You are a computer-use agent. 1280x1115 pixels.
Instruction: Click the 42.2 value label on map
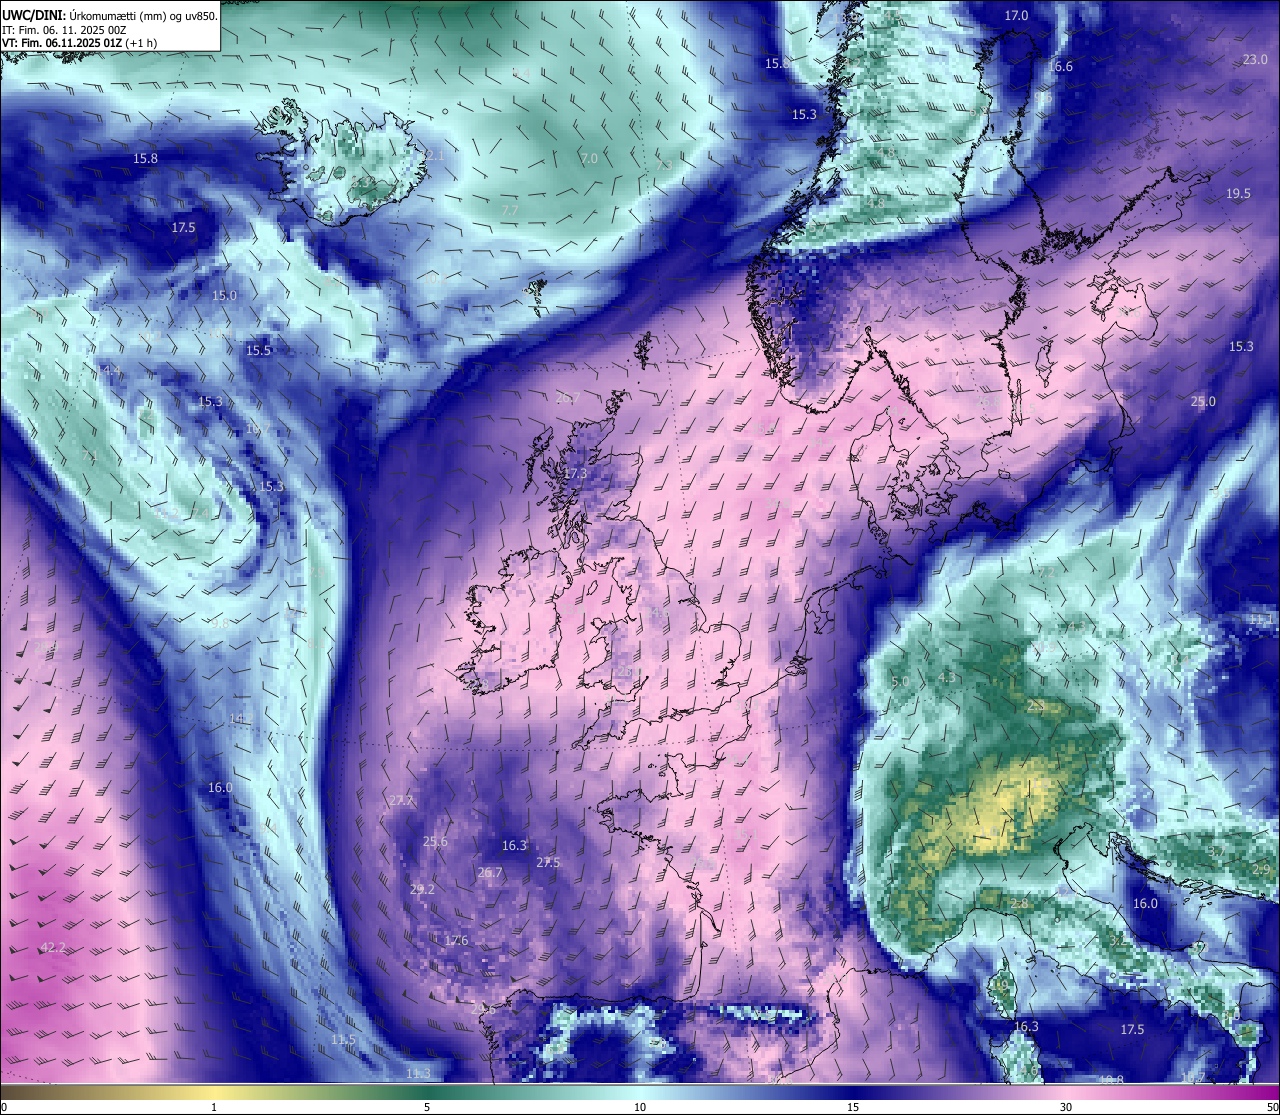click(53, 948)
